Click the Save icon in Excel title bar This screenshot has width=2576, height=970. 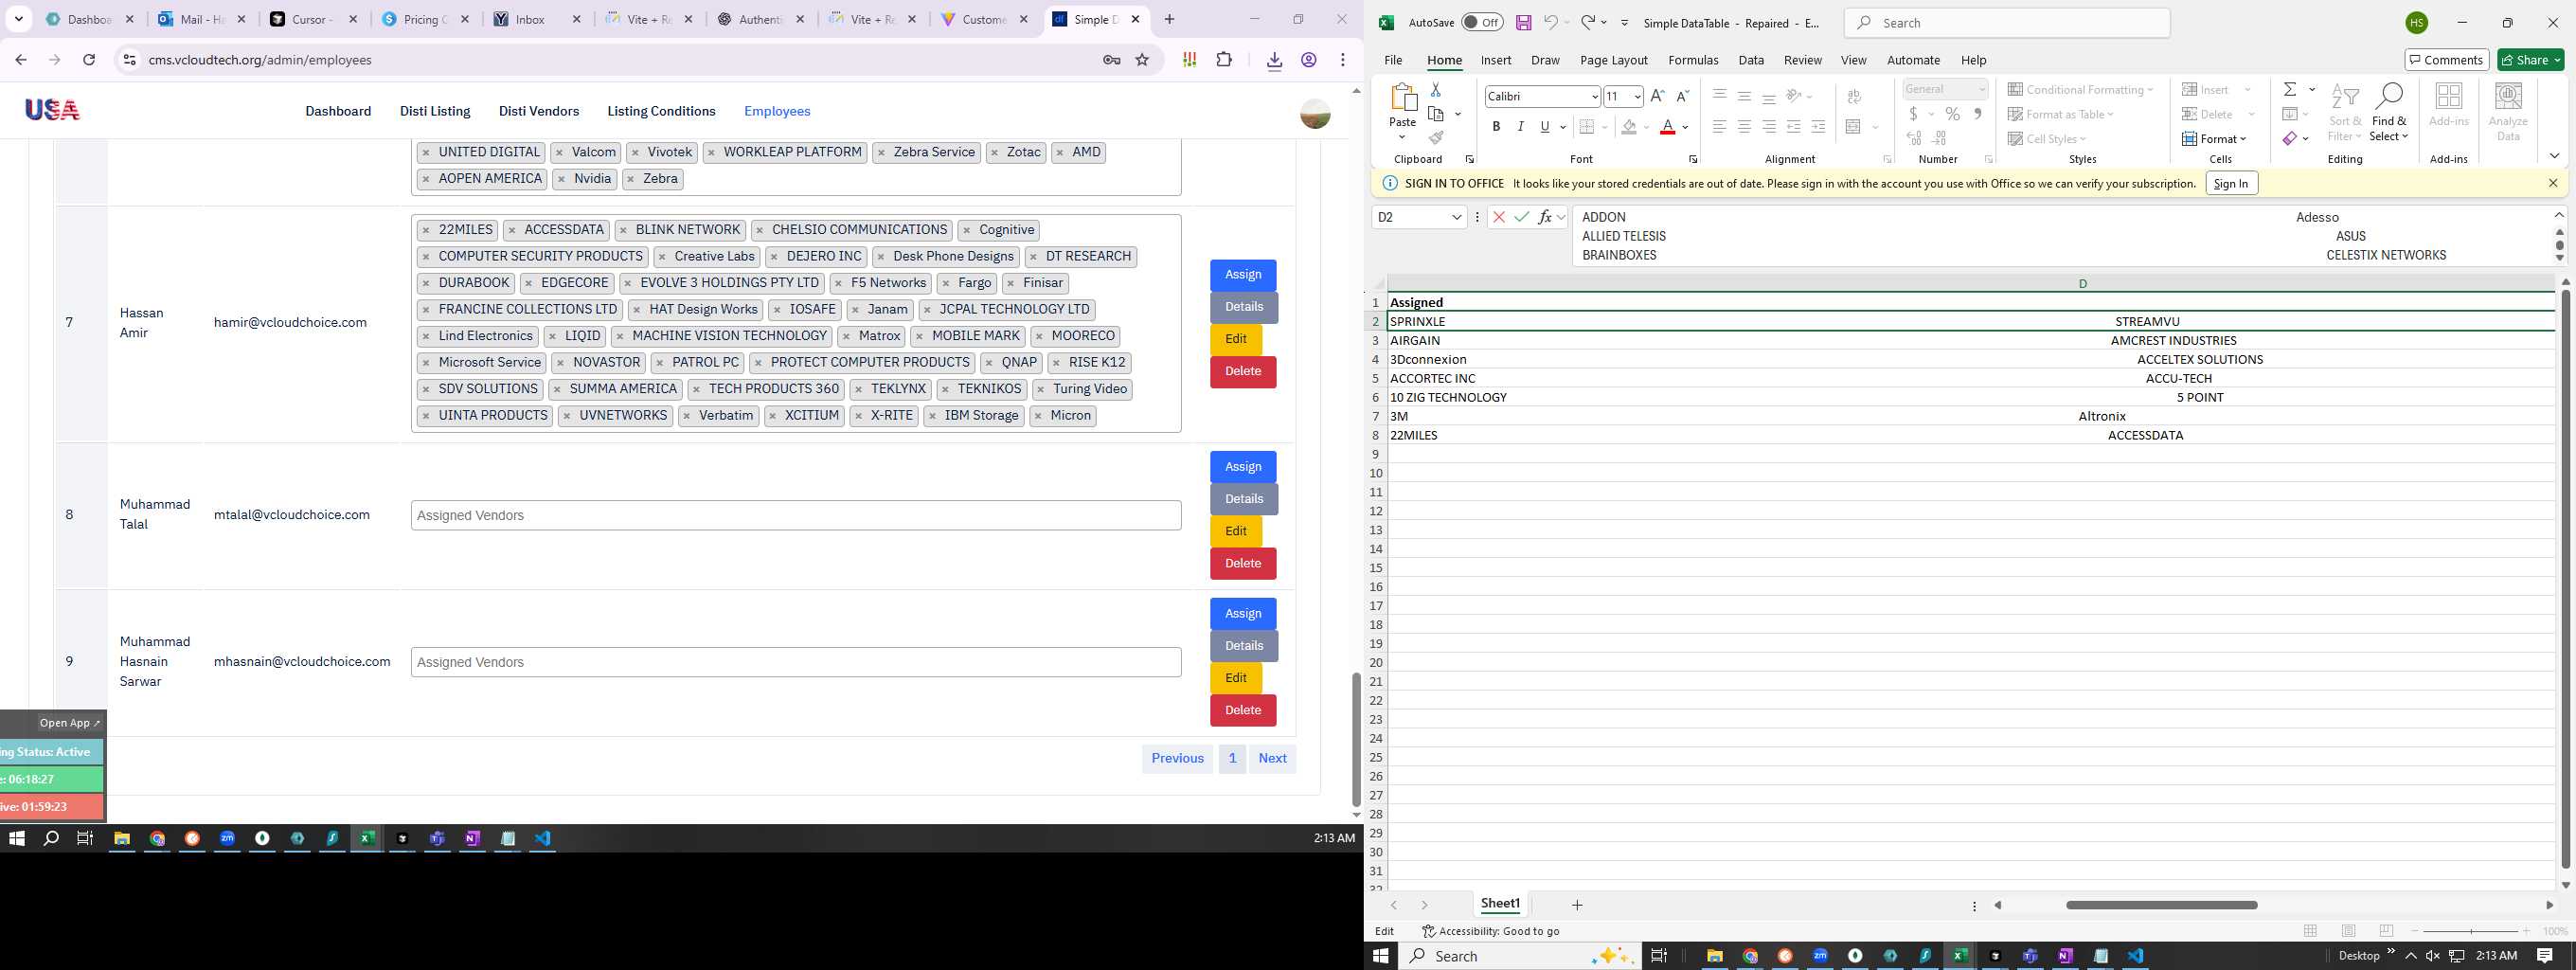click(x=1523, y=22)
